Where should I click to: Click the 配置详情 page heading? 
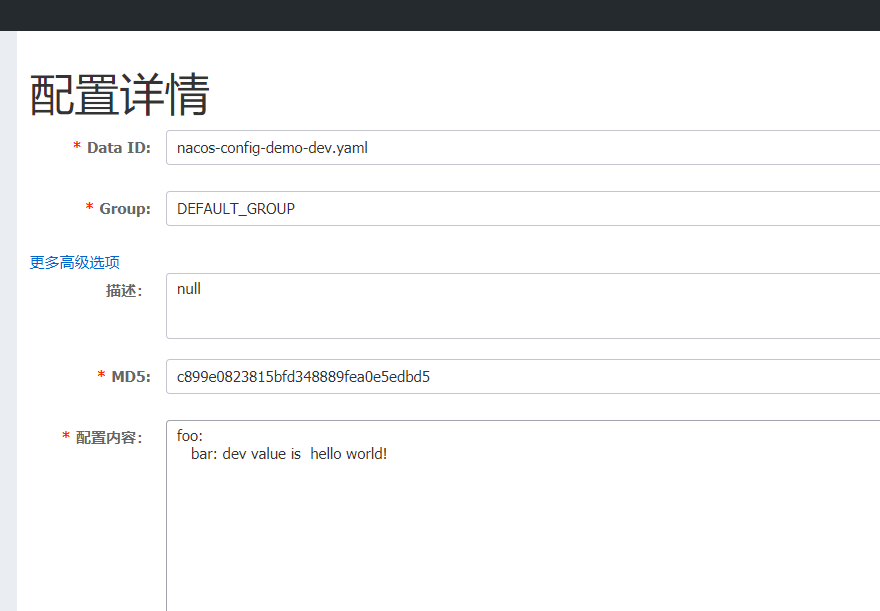[x=120, y=95]
